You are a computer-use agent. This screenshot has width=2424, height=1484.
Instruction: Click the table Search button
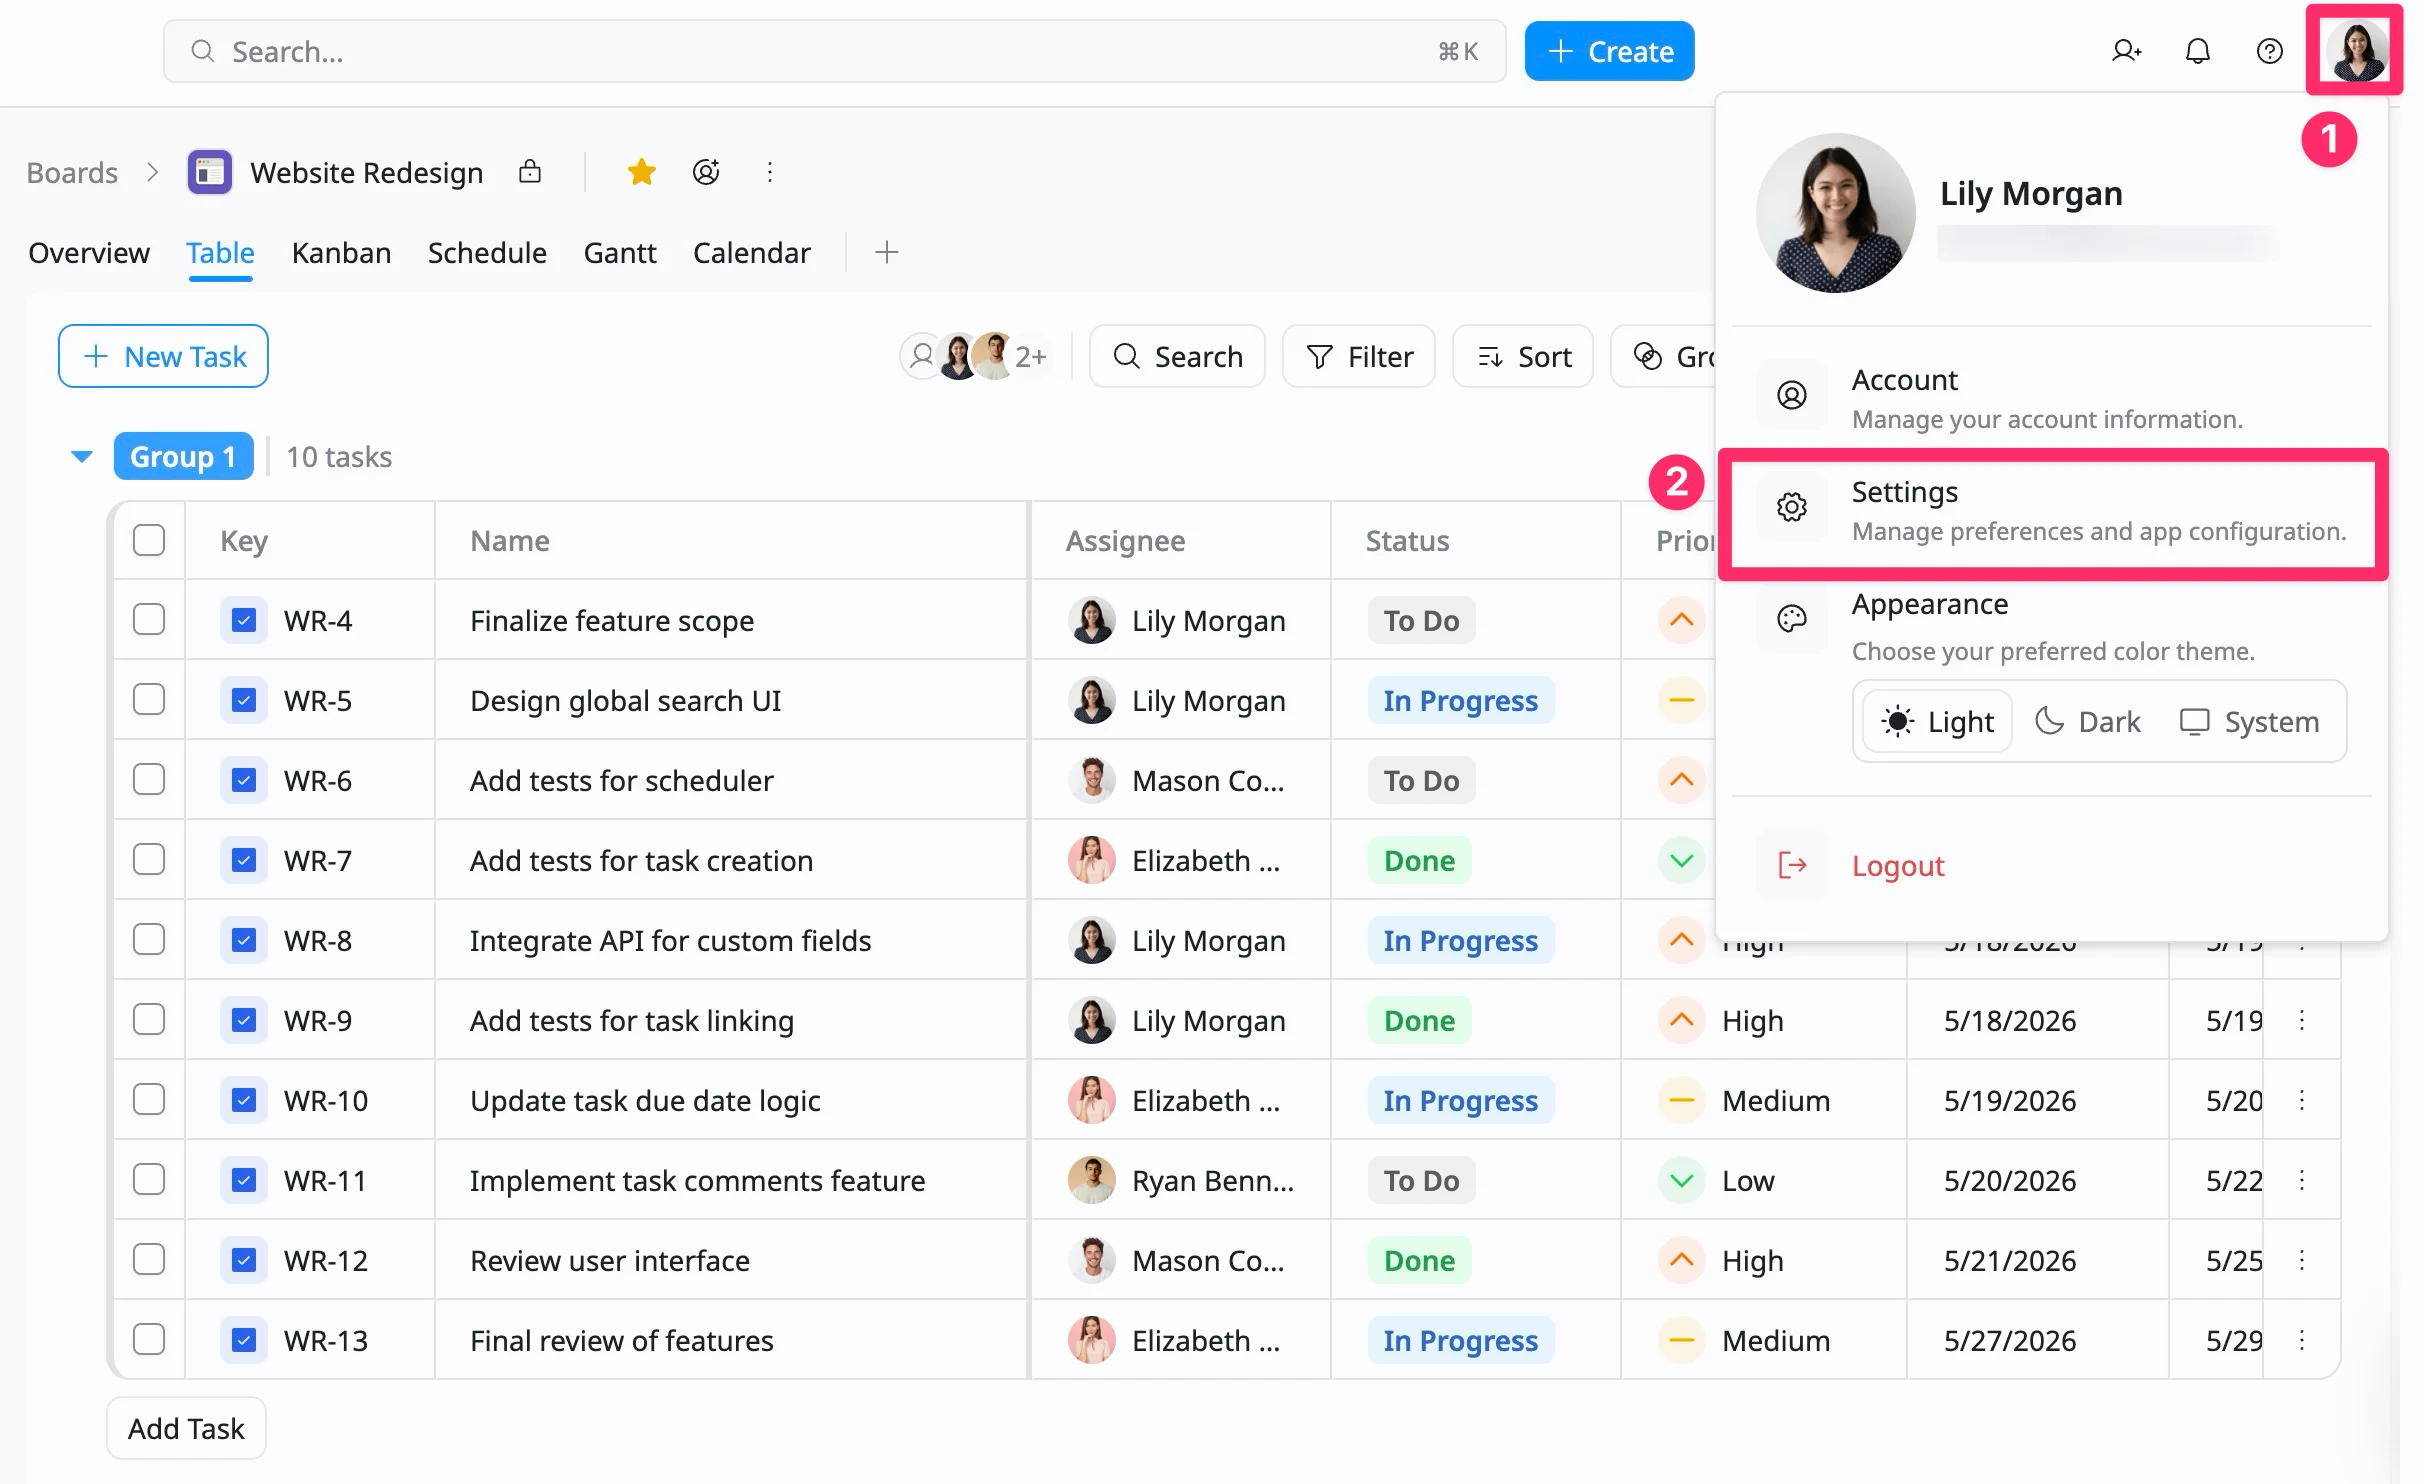[x=1177, y=356]
